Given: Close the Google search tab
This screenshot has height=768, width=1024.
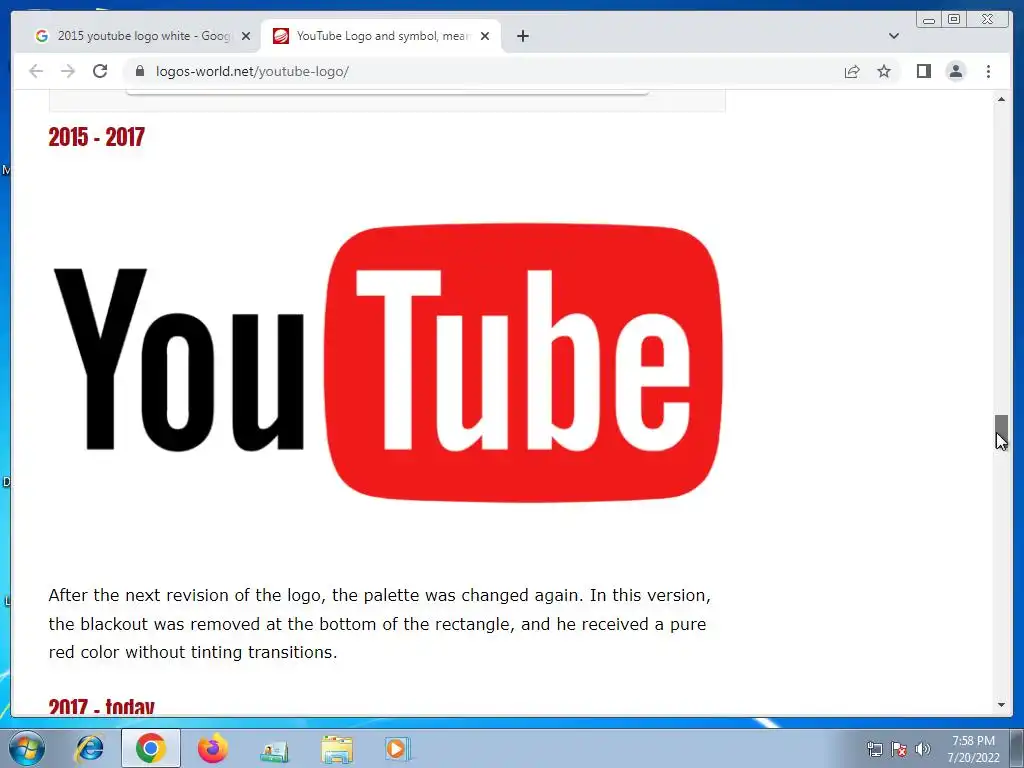Looking at the screenshot, I should [246, 37].
